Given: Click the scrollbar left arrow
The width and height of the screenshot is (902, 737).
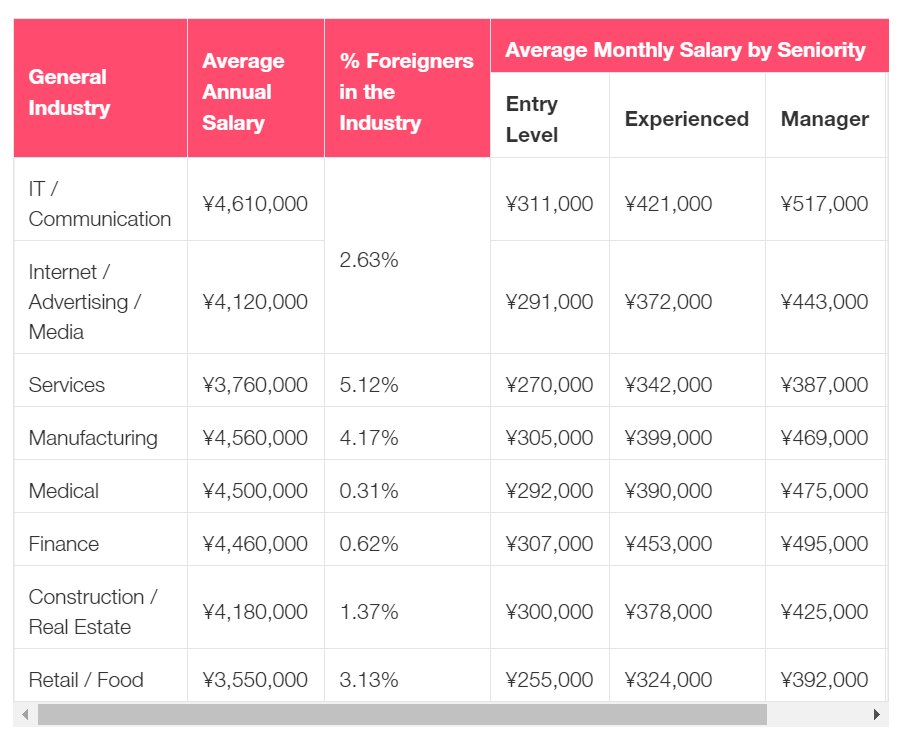Looking at the screenshot, I should pos(25,714).
